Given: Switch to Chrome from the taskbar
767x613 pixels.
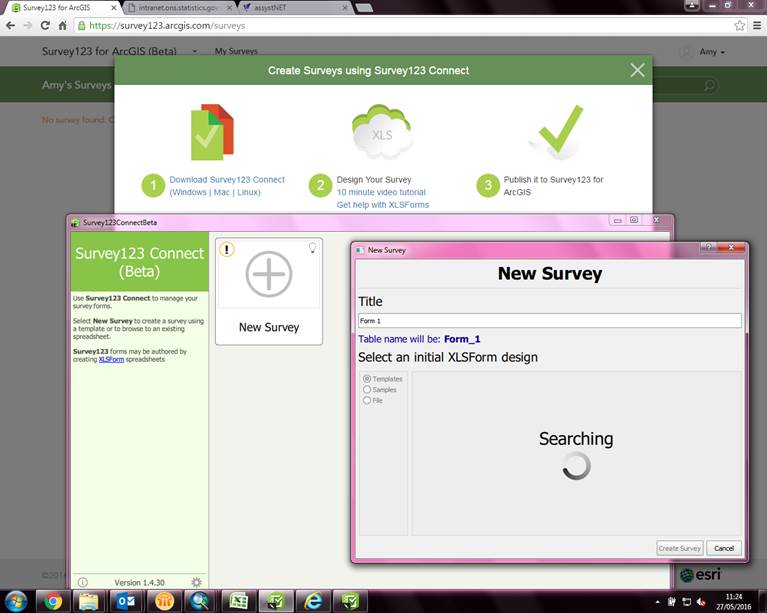Looking at the screenshot, I should tap(53, 601).
